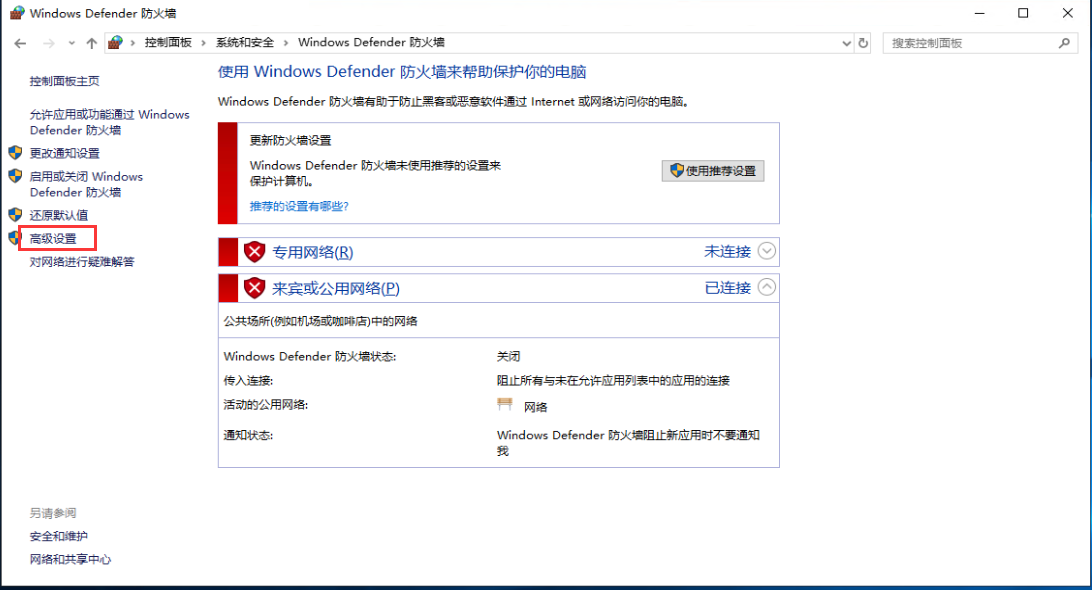Image resolution: width=1092 pixels, height=590 pixels.
Task: Collapse the 来宾或公用网络 section chevron
Action: (766, 287)
